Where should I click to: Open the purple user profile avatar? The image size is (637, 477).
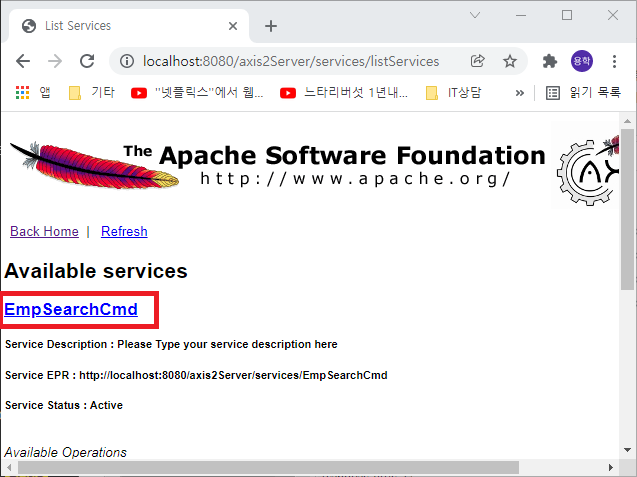(x=582, y=61)
